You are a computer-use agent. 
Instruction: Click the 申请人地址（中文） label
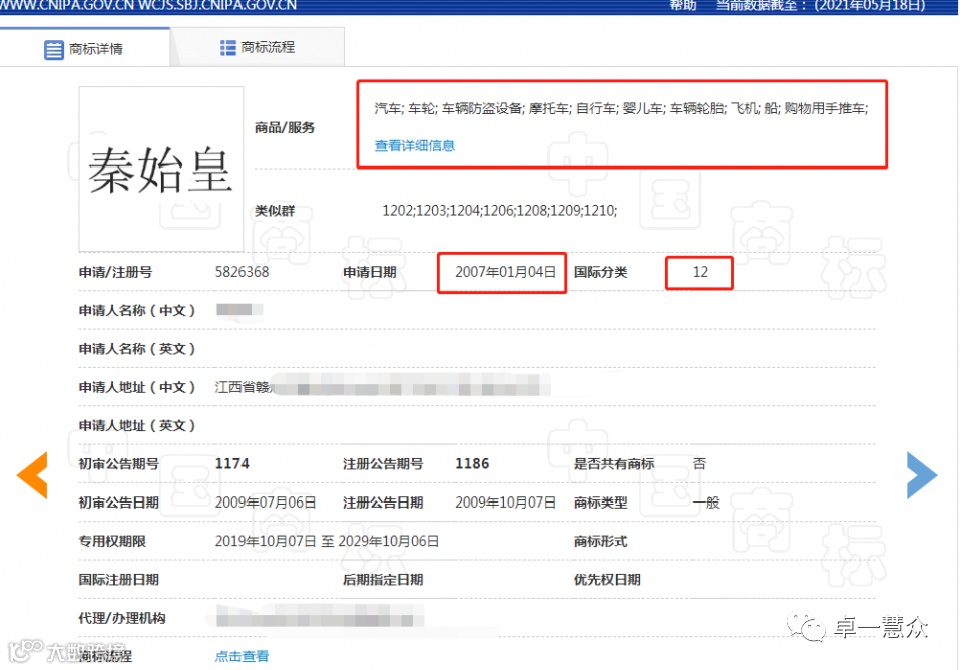[137, 387]
